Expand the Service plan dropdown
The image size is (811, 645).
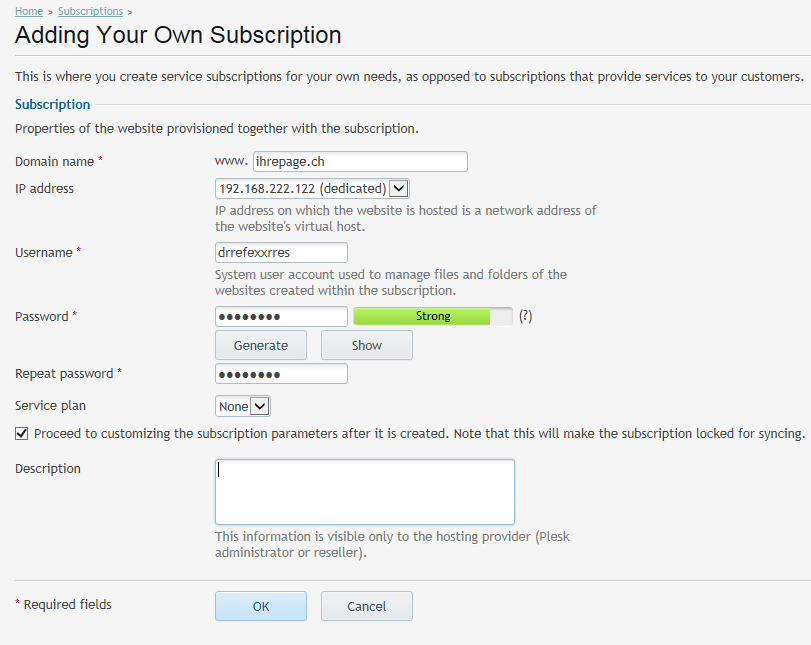[x=243, y=406]
